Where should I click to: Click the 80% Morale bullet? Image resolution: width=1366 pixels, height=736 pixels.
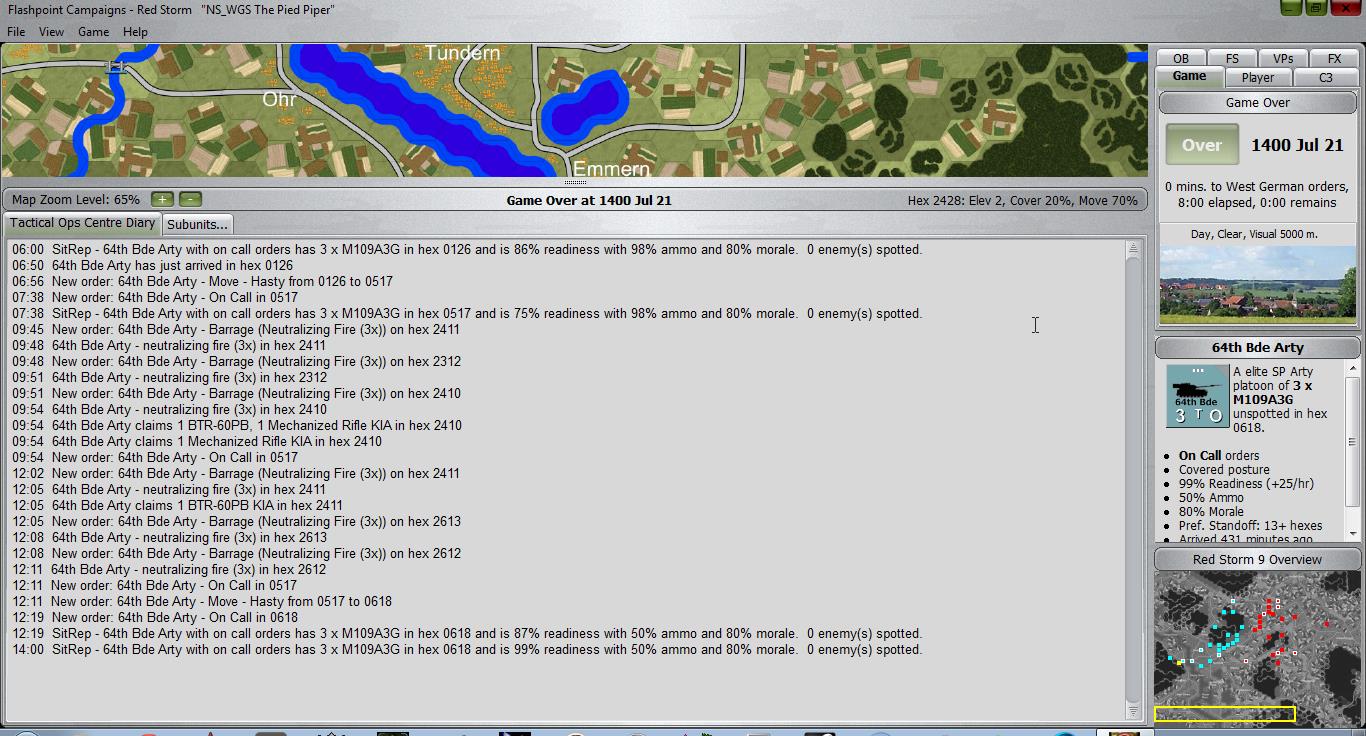click(x=1211, y=511)
